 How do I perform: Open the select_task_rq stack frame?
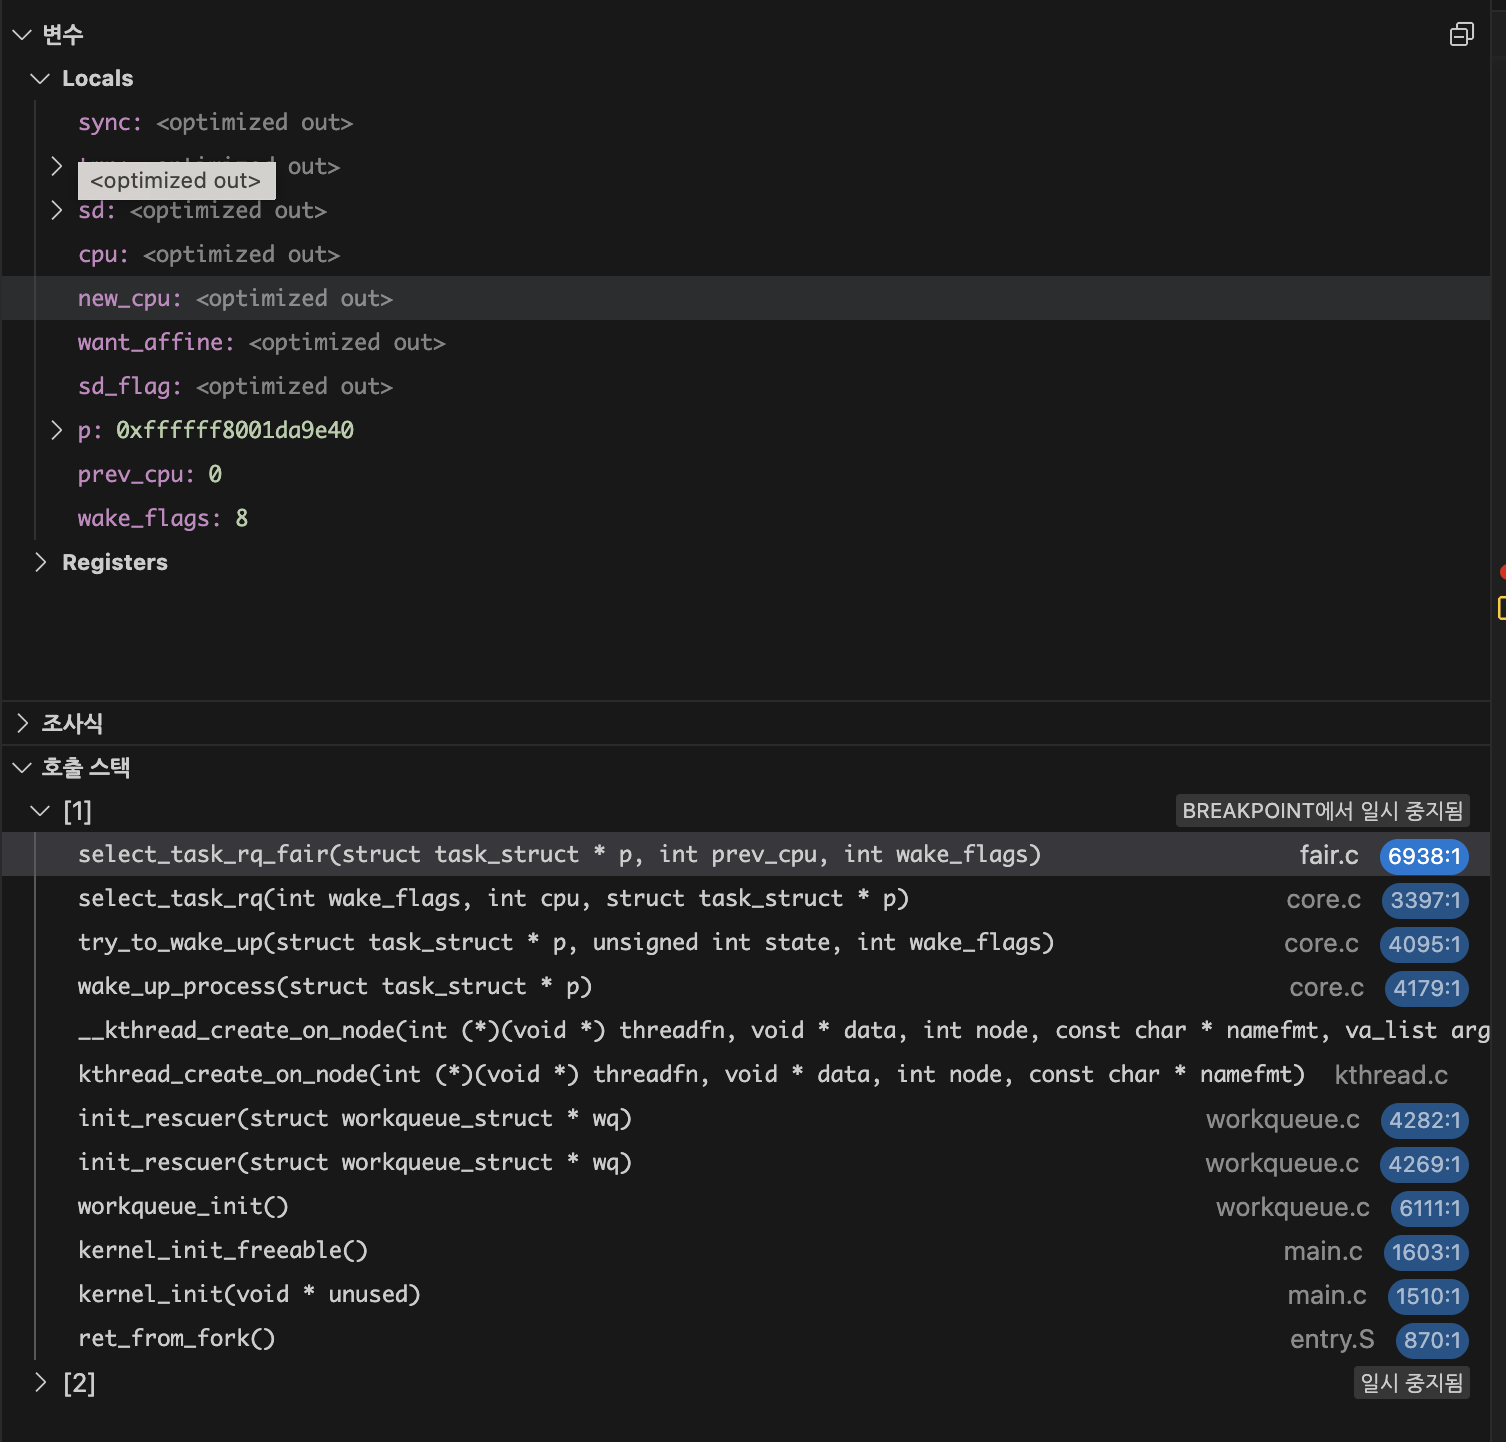[746, 898]
